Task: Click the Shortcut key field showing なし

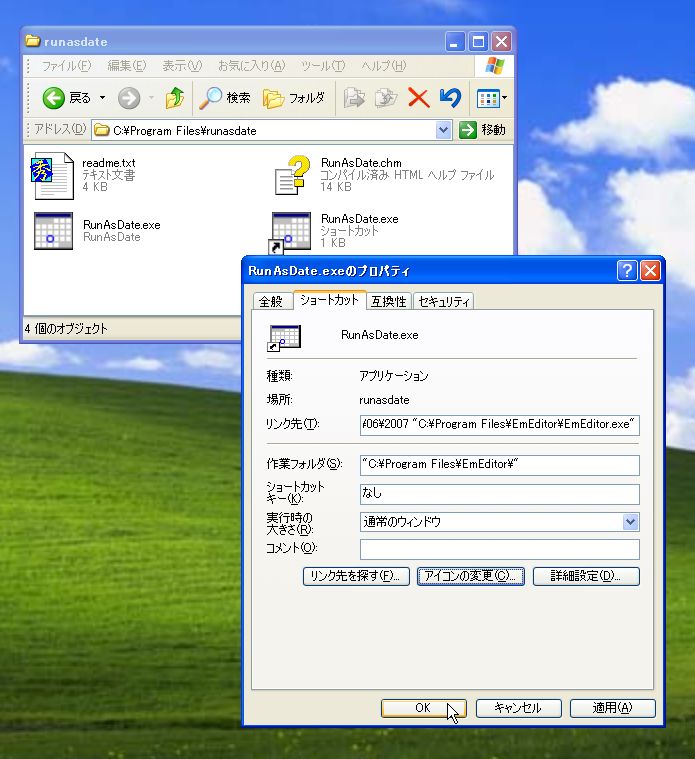Action: tap(499, 494)
